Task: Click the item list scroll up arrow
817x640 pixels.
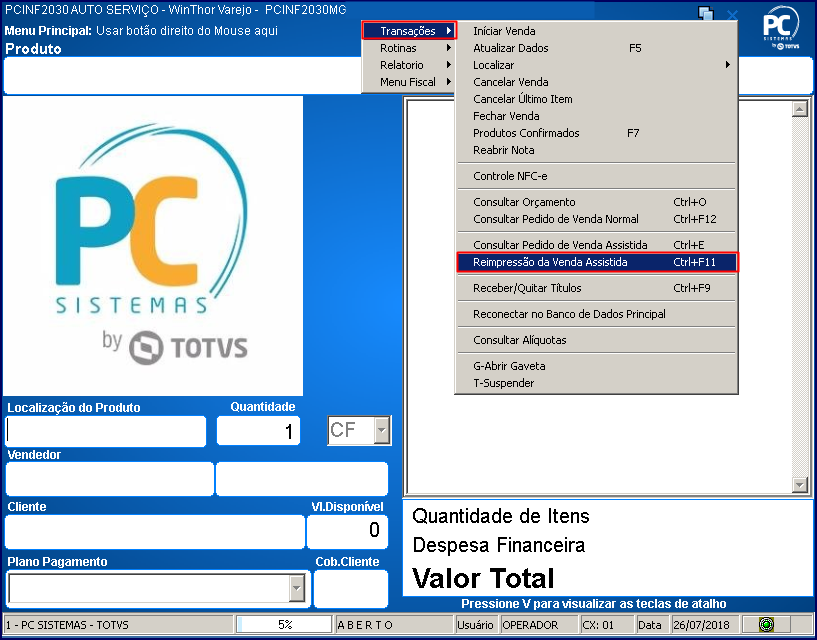Action: pyautogui.click(x=799, y=109)
